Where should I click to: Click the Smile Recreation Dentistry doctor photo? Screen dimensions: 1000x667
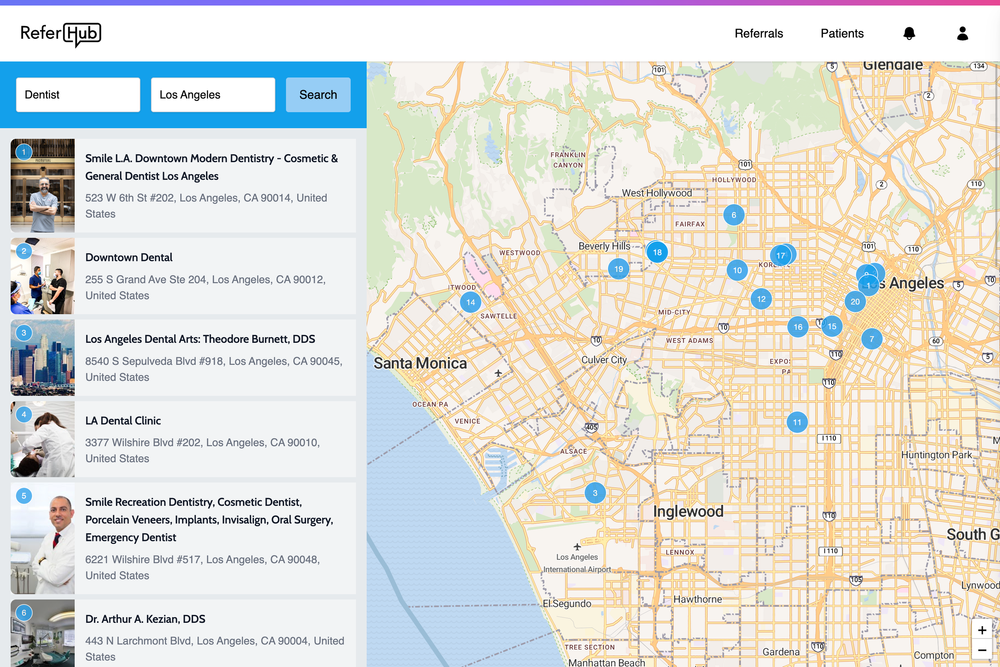point(43,539)
